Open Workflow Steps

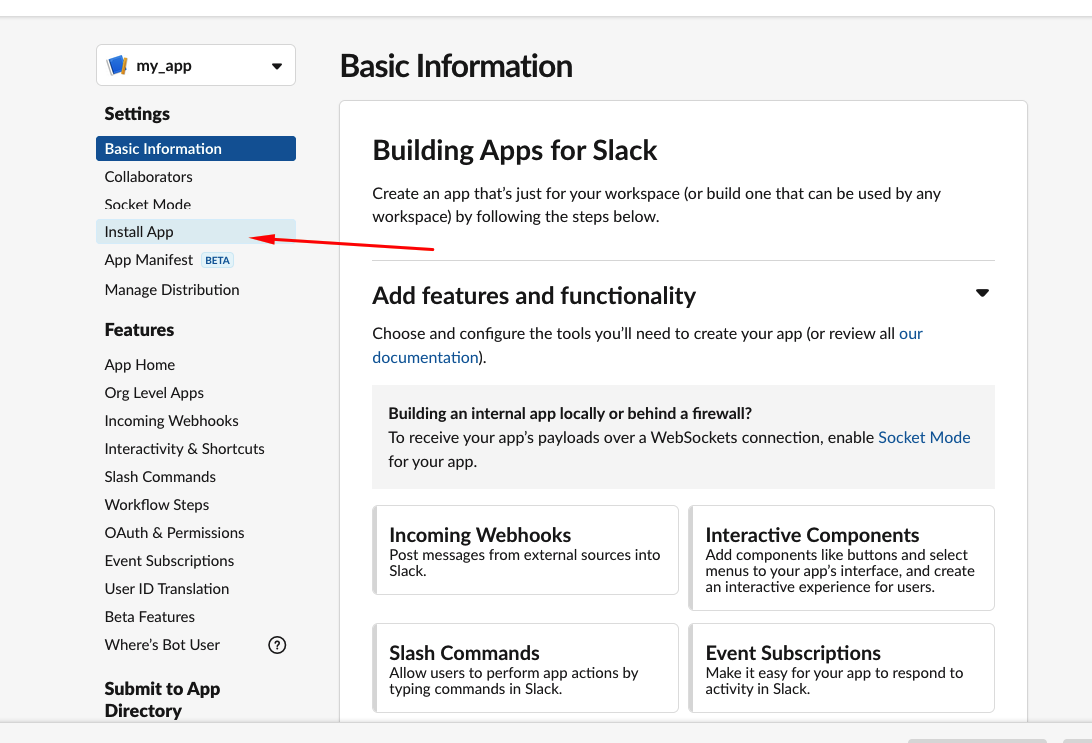tap(157, 505)
